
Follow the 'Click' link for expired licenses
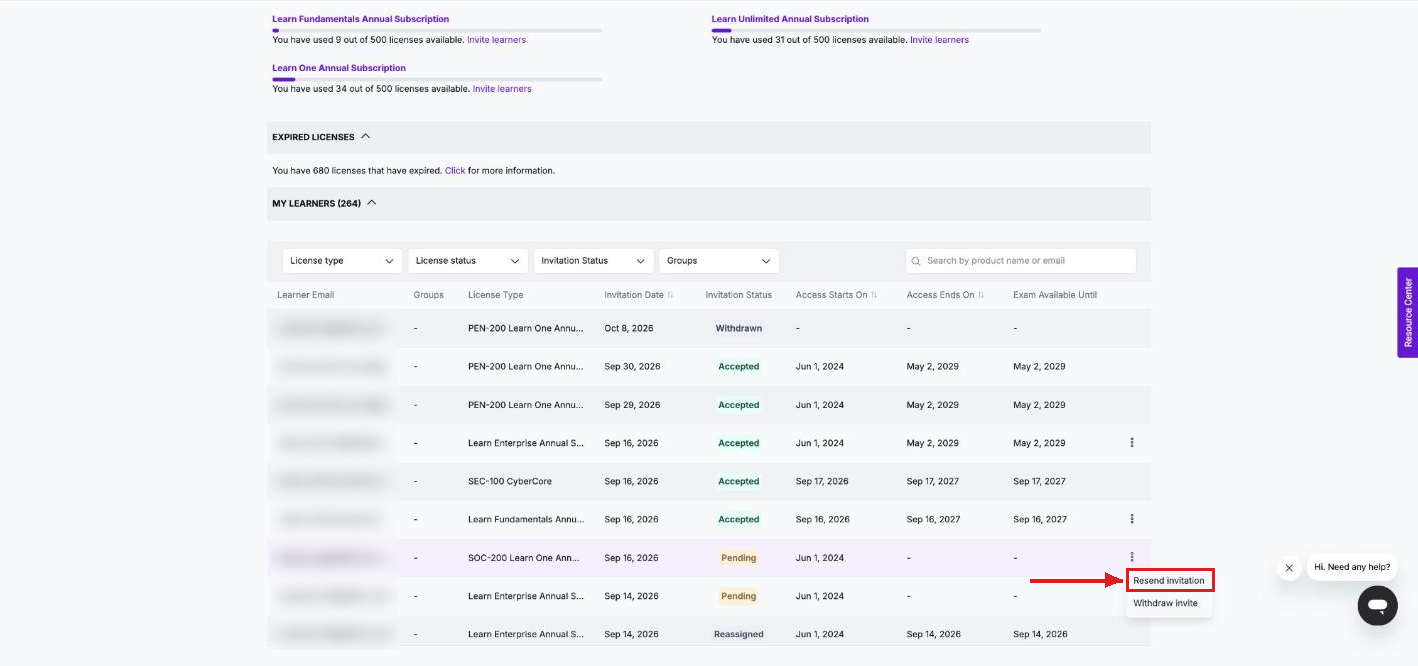(x=455, y=171)
